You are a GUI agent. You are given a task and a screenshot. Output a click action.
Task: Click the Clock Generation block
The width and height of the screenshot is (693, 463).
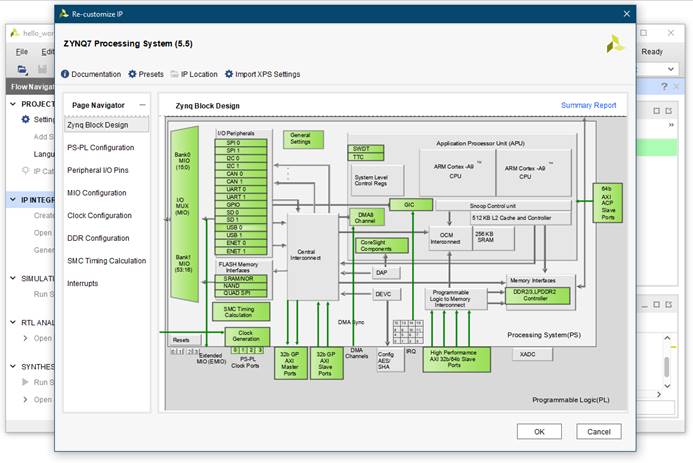point(246,337)
